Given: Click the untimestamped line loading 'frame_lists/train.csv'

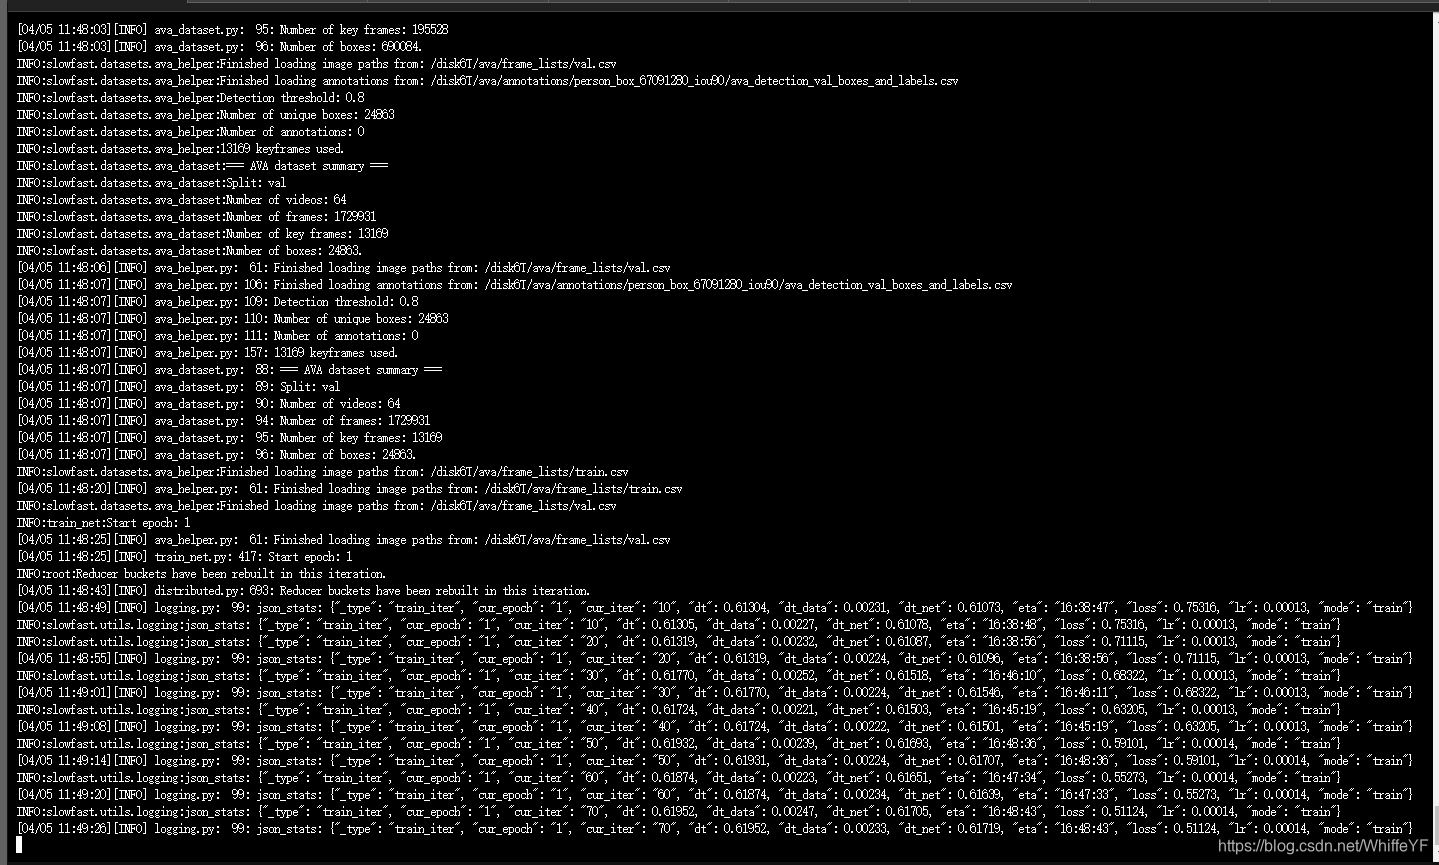Looking at the screenshot, I should (322, 472).
